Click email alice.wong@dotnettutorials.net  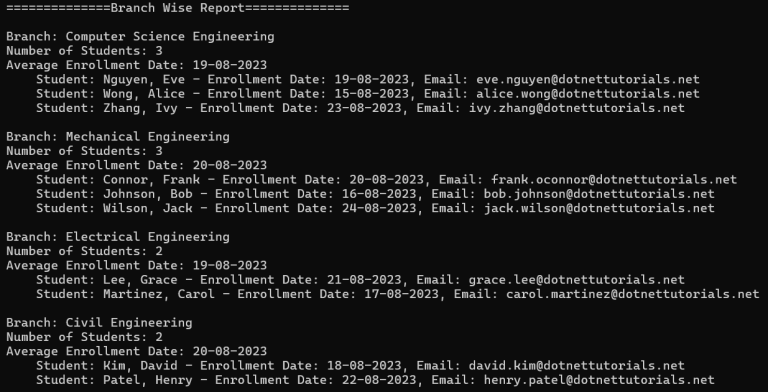click(x=588, y=94)
